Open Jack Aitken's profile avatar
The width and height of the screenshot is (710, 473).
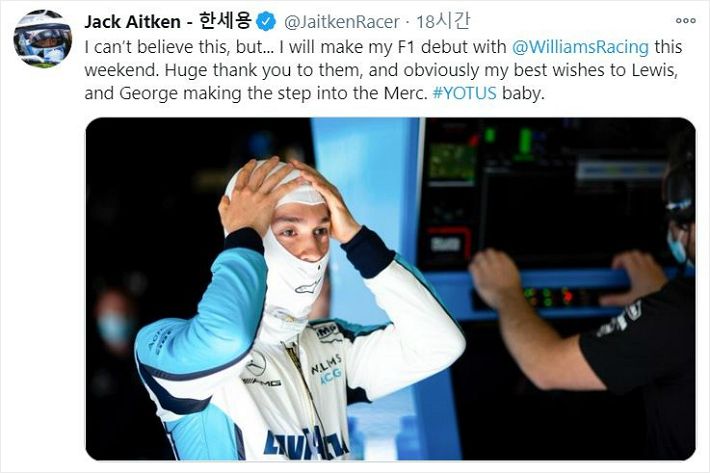pyautogui.click(x=43, y=38)
